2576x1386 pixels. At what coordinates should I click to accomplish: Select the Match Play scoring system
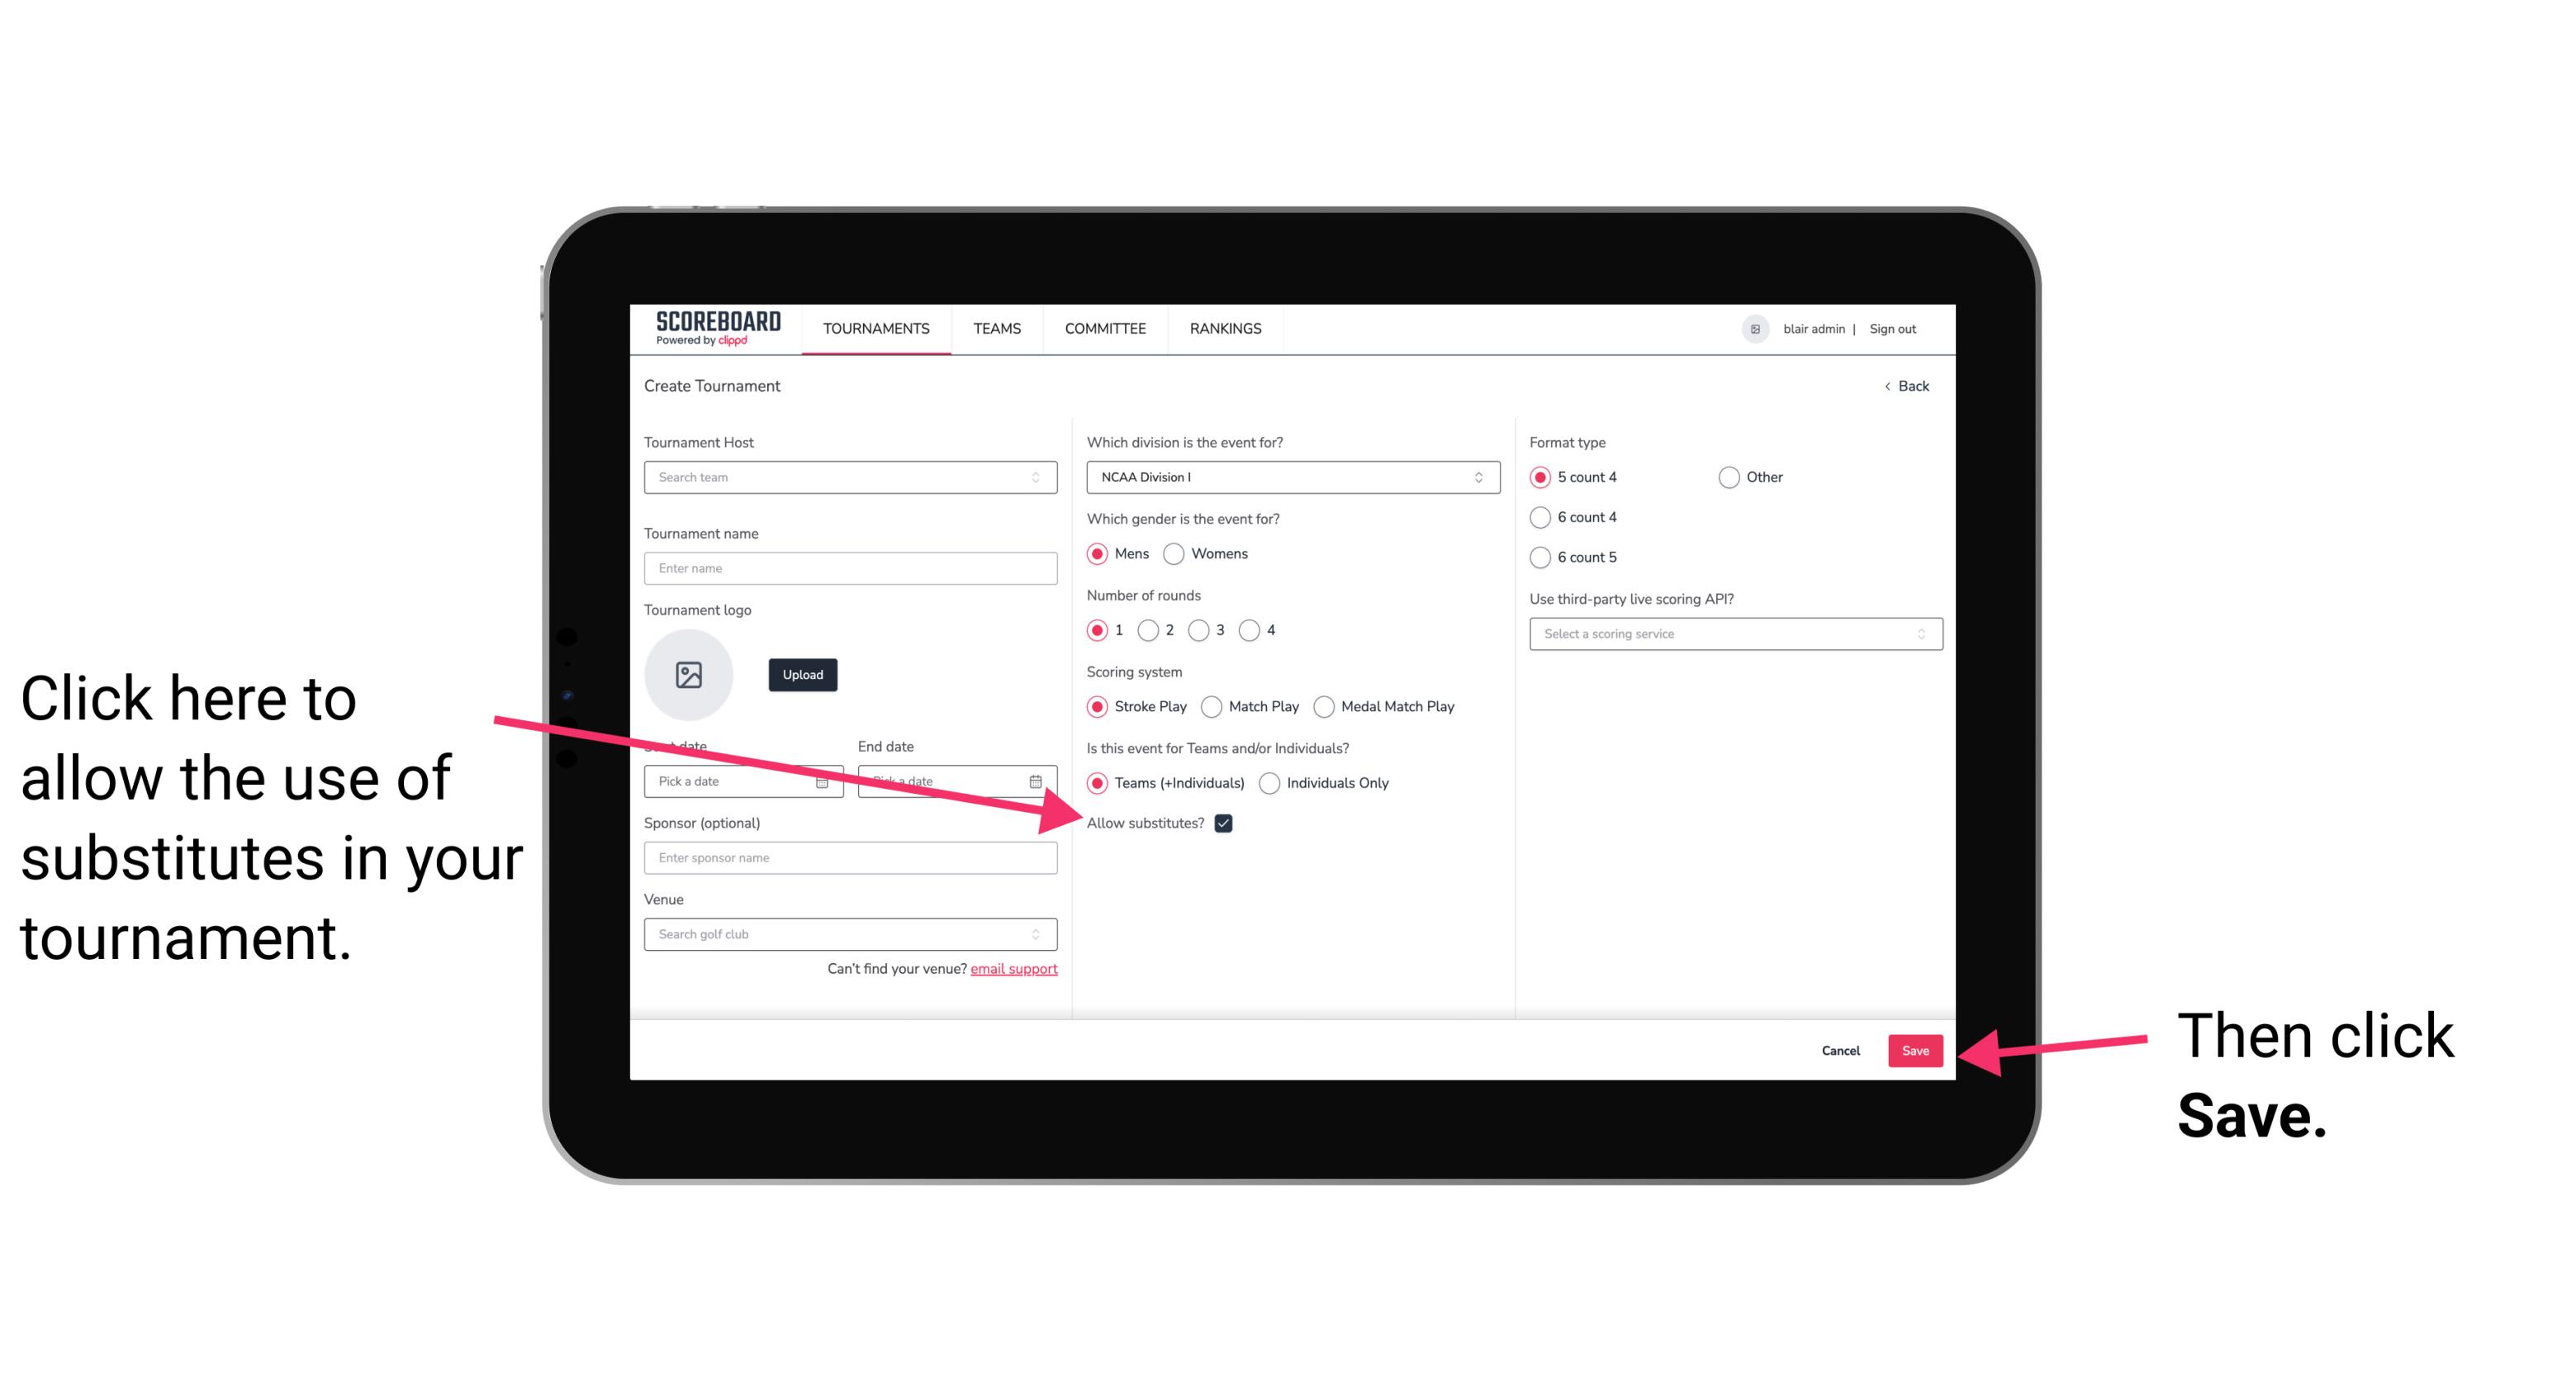(1212, 705)
